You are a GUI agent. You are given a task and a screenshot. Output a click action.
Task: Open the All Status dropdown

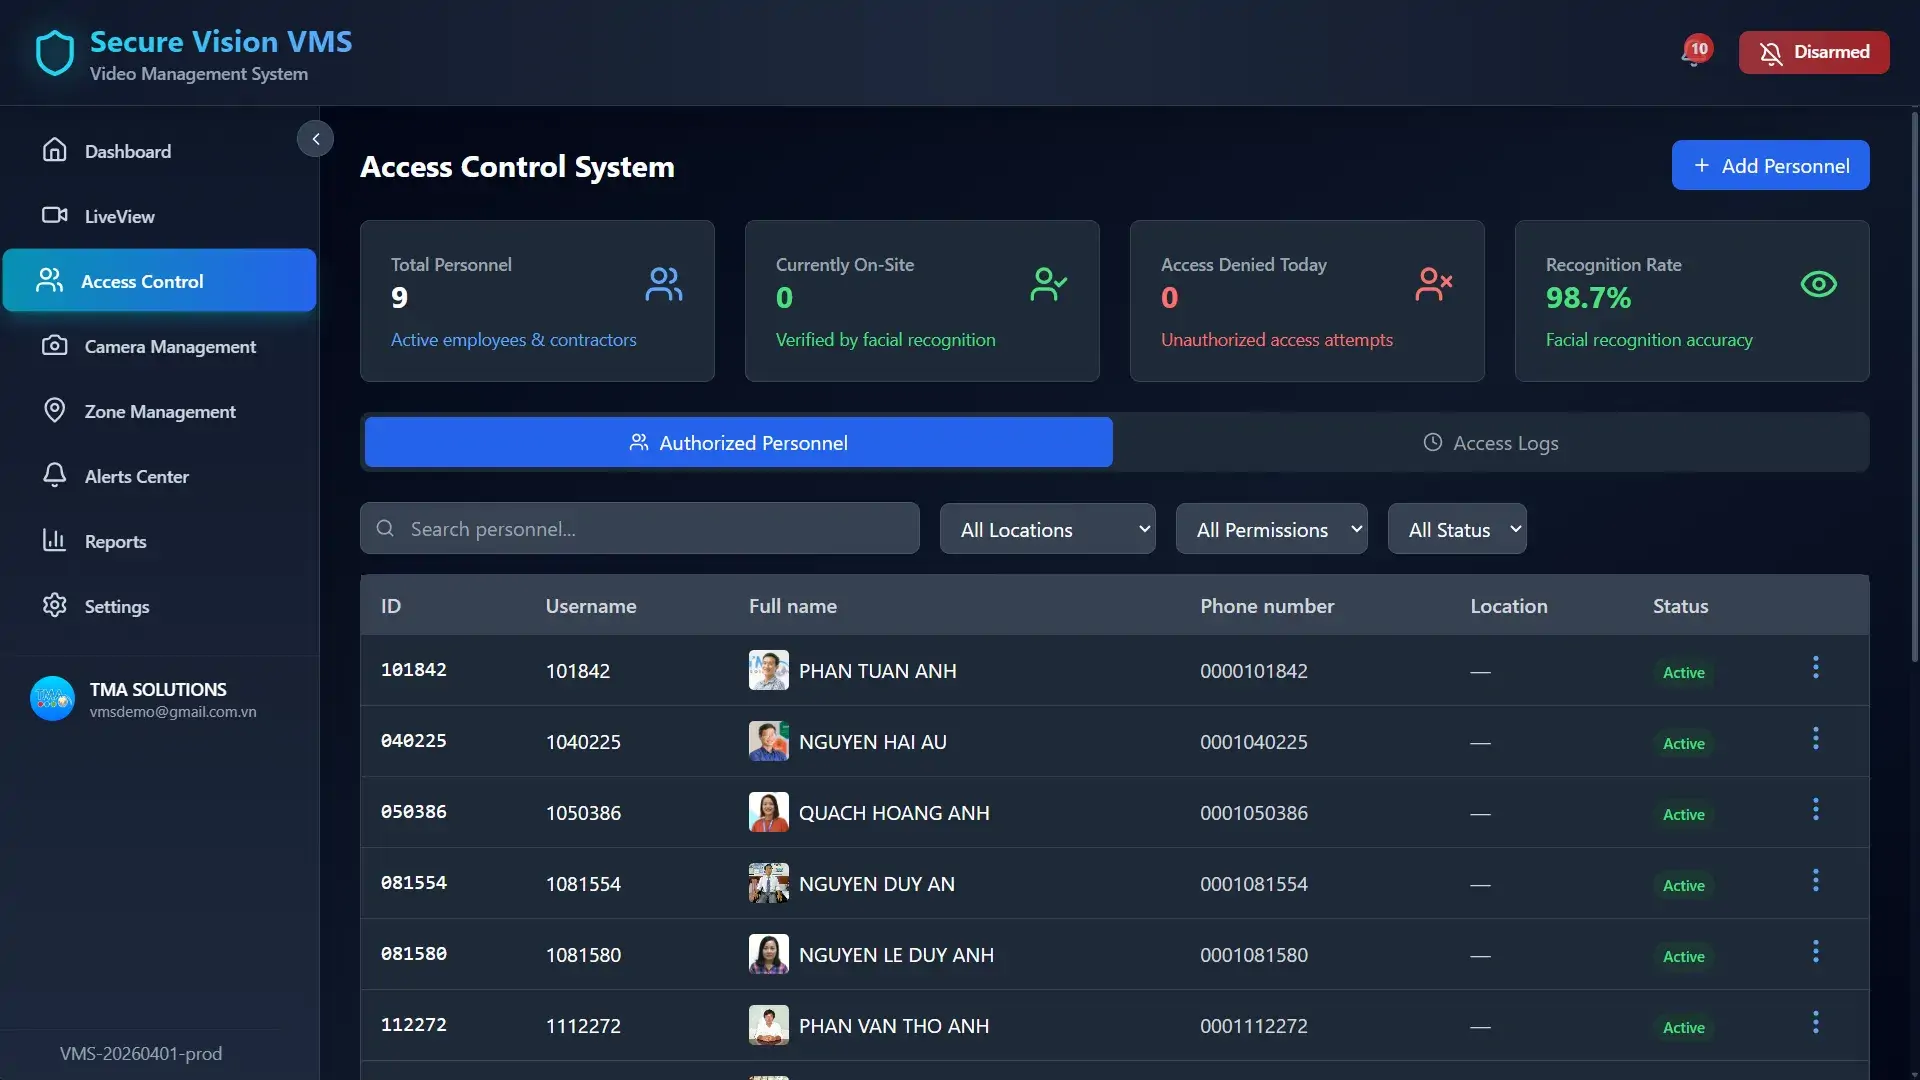[1457, 530]
